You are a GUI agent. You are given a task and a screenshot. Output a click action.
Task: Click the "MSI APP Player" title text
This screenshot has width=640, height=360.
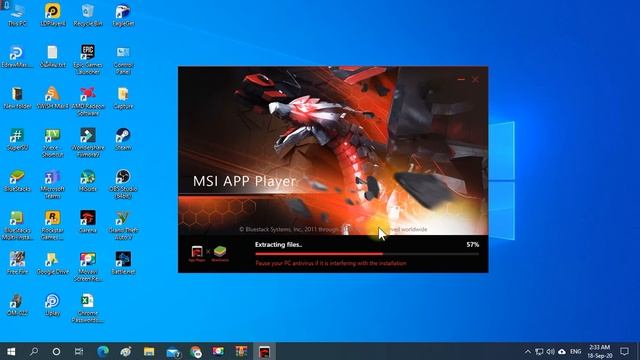tap(244, 181)
